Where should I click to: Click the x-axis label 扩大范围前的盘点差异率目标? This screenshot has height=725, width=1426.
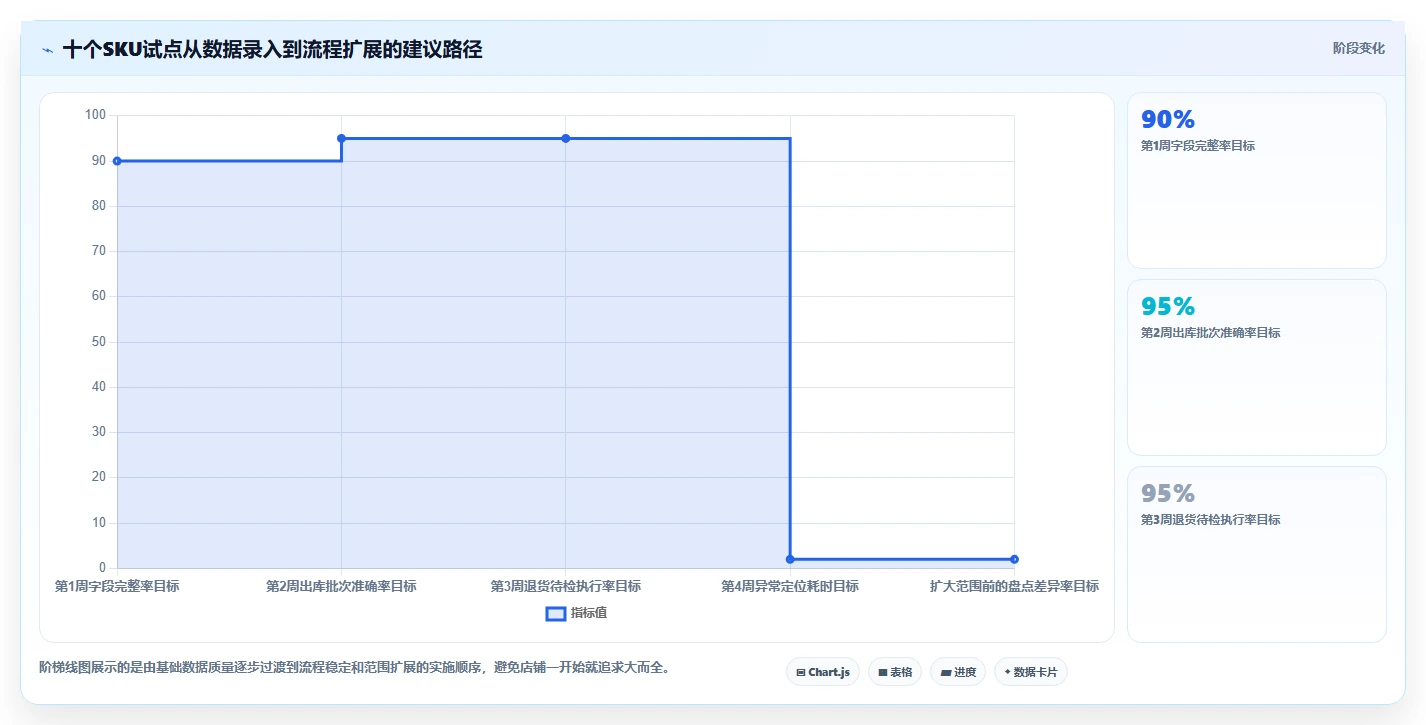tap(1014, 586)
